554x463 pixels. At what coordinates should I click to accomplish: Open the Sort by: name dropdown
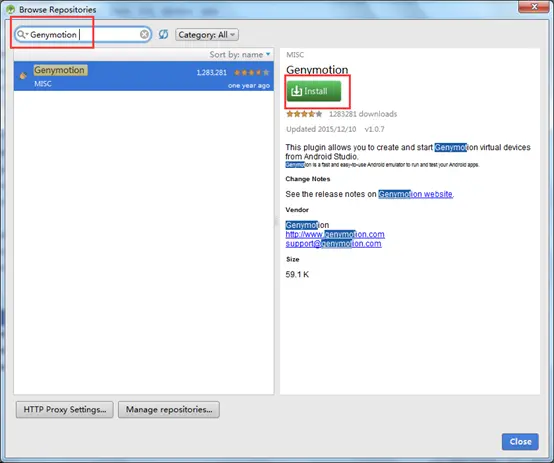240,54
